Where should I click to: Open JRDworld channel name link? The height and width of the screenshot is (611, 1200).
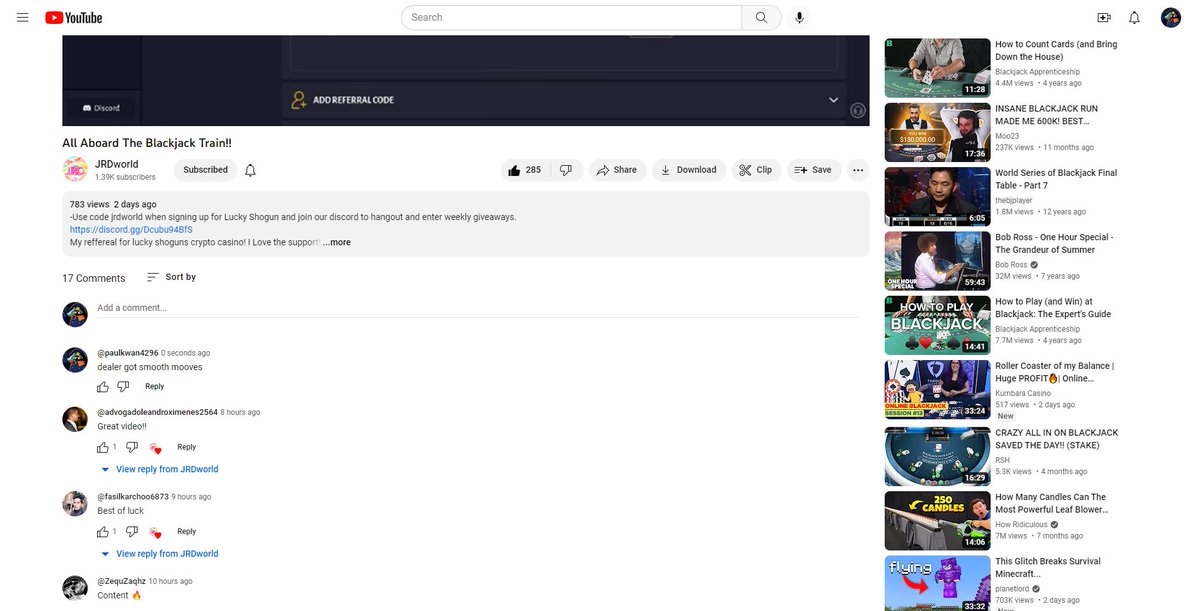tap(117, 164)
